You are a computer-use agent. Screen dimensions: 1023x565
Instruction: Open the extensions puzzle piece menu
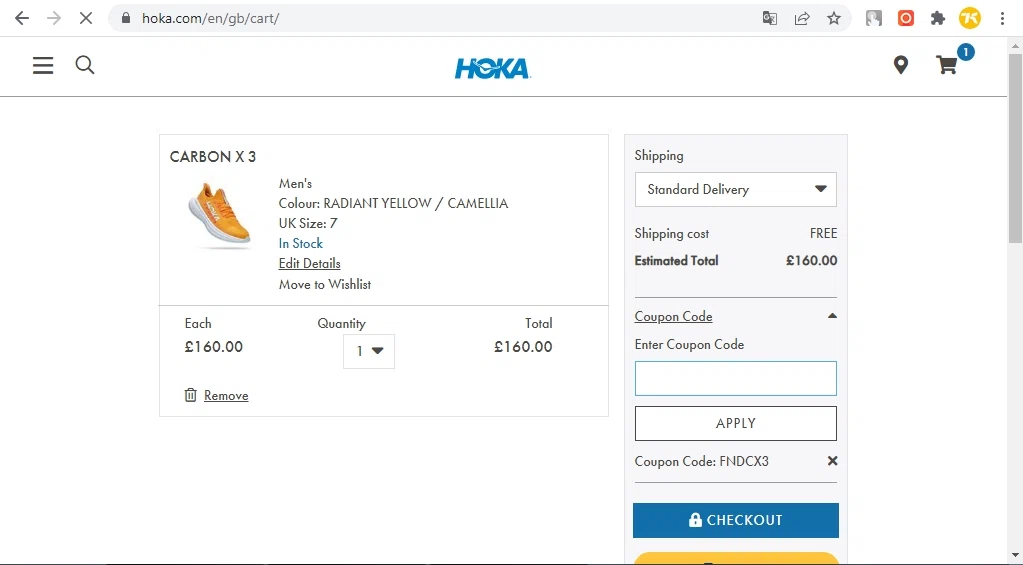click(x=938, y=18)
